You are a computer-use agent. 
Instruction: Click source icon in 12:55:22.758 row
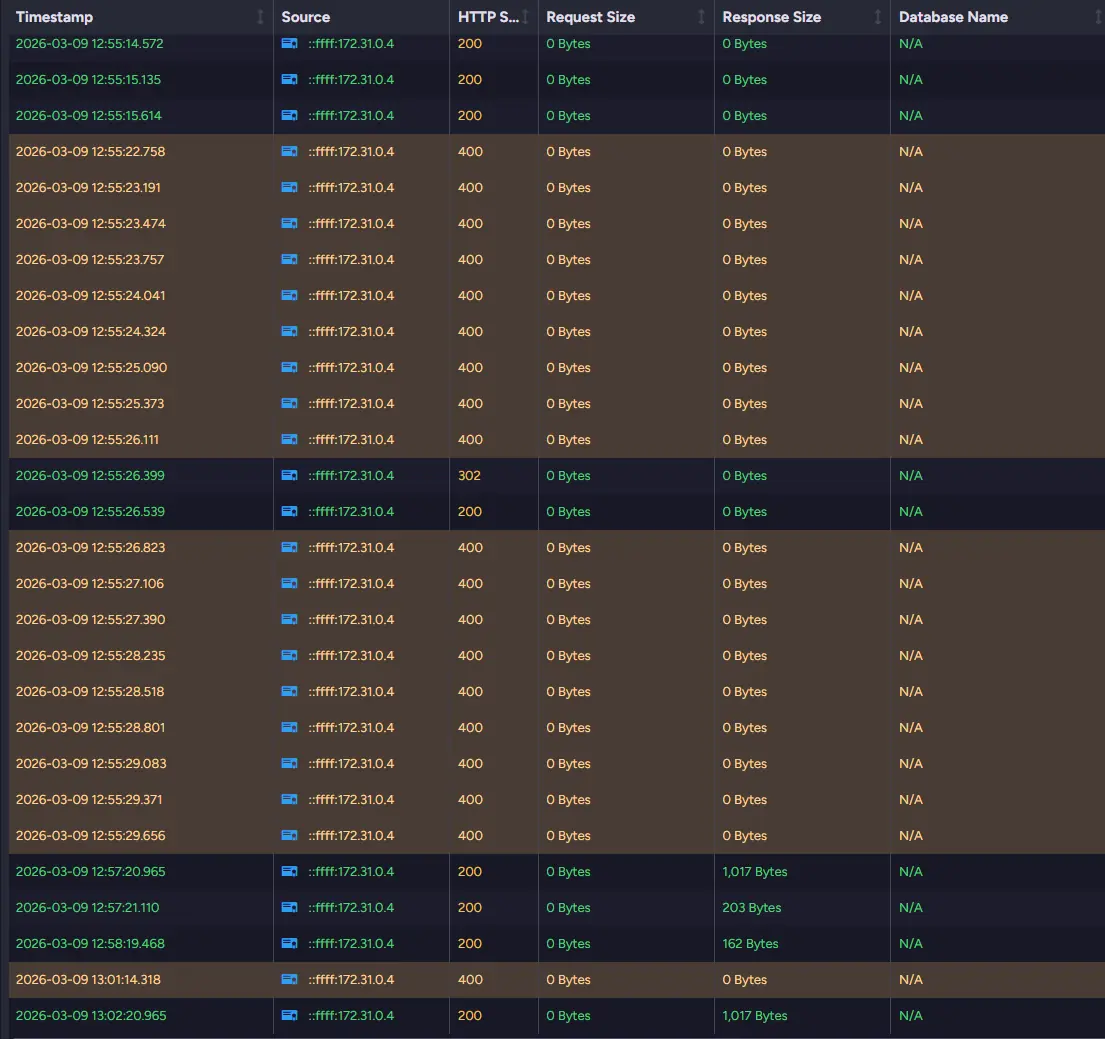point(290,152)
